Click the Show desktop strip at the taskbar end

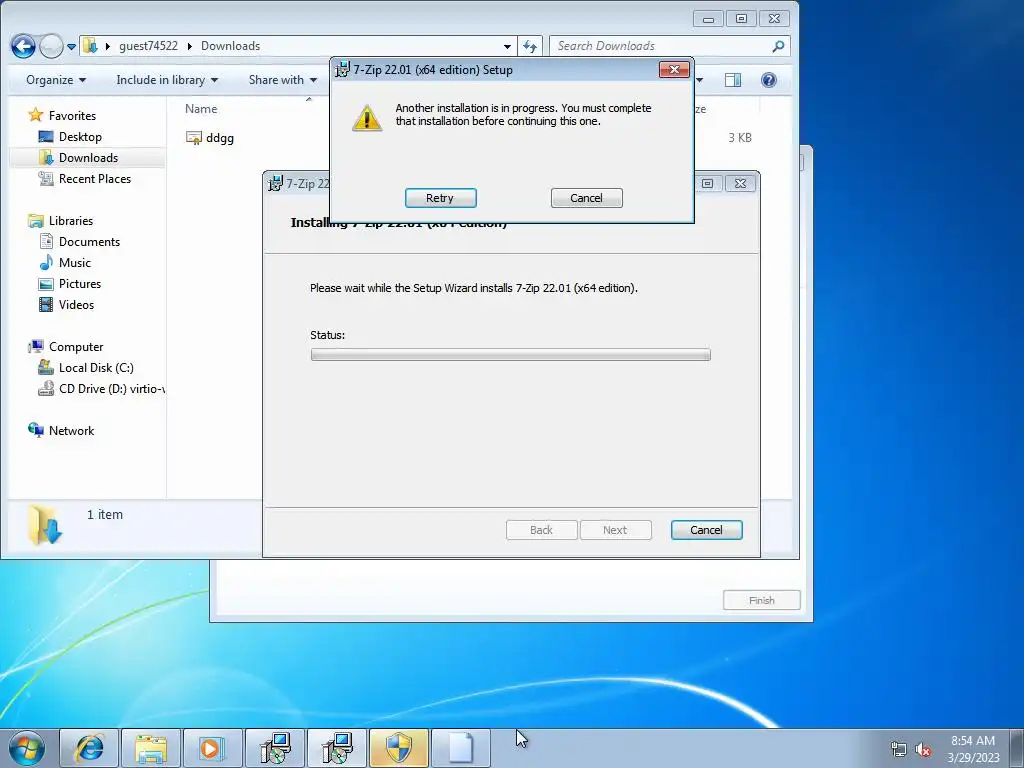1017,748
